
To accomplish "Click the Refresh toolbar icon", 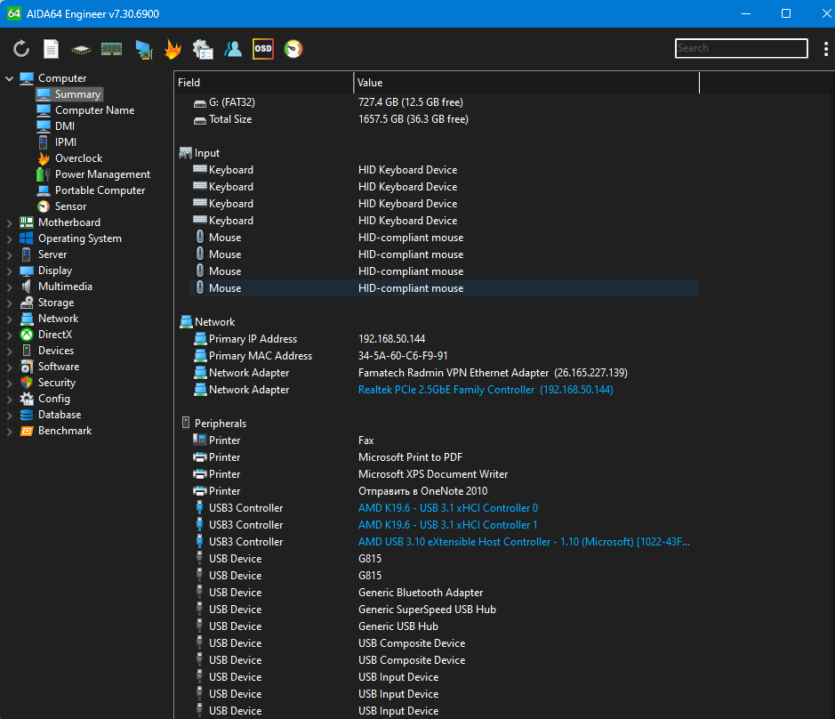I will pyautogui.click(x=21, y=49).
